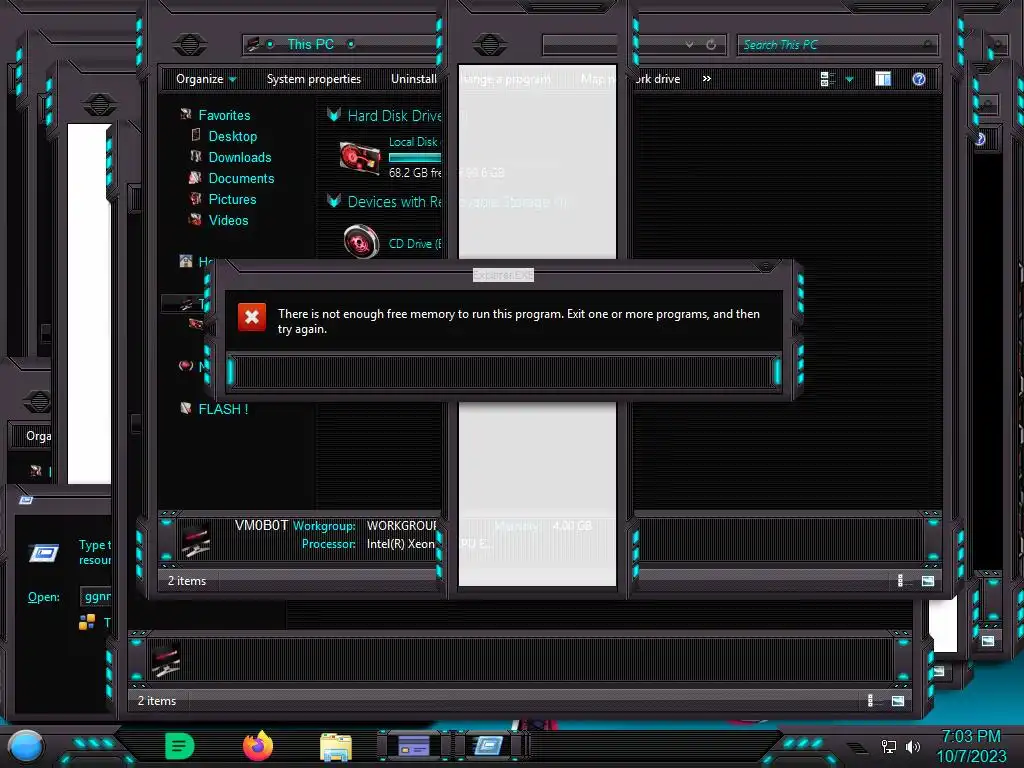Open Firefox from the taskbar

click(x=258, y=746)
